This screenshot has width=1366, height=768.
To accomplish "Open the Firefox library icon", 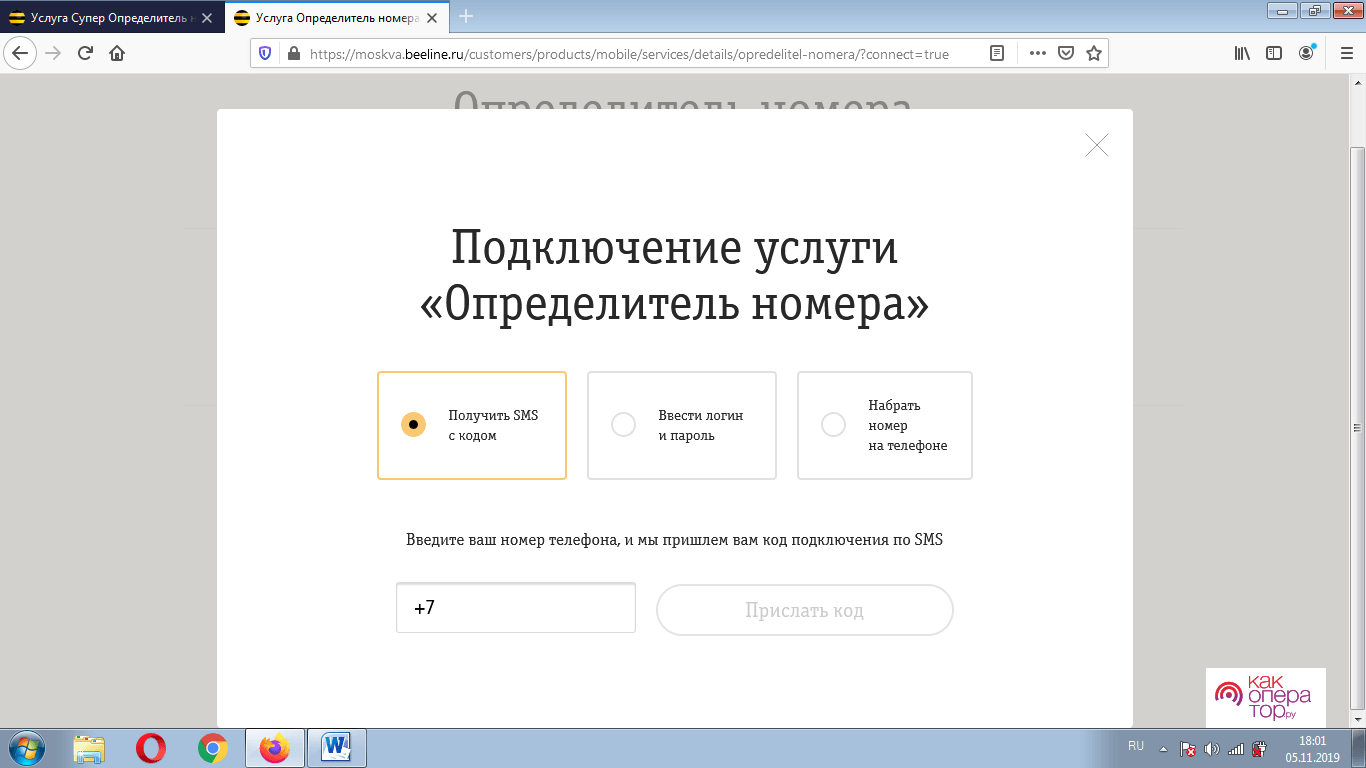I will tap(1242, 54).
